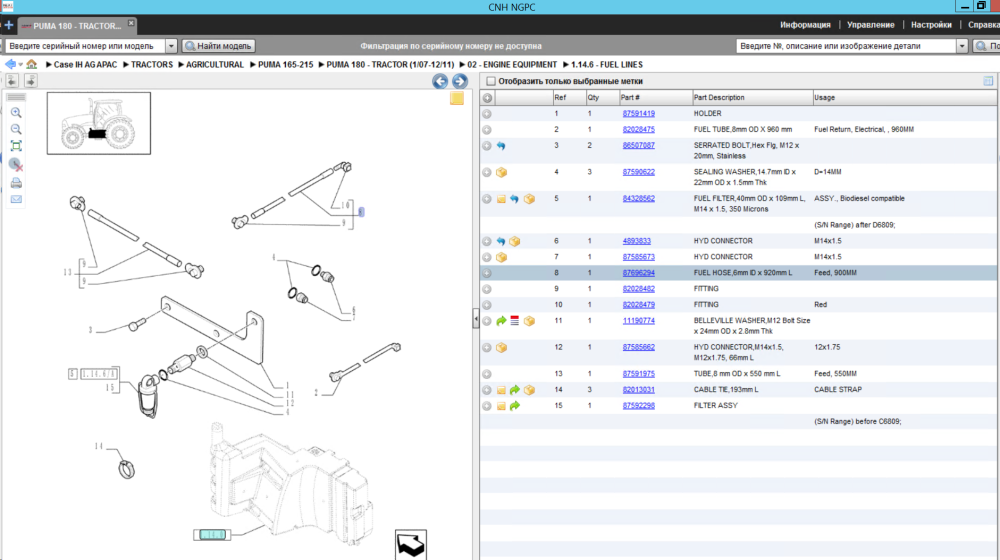The height and width of the screenshot is (560, 1000).
Task: Close the PUMA 180 - TRACTOR tab
Action: coord(131,23)
